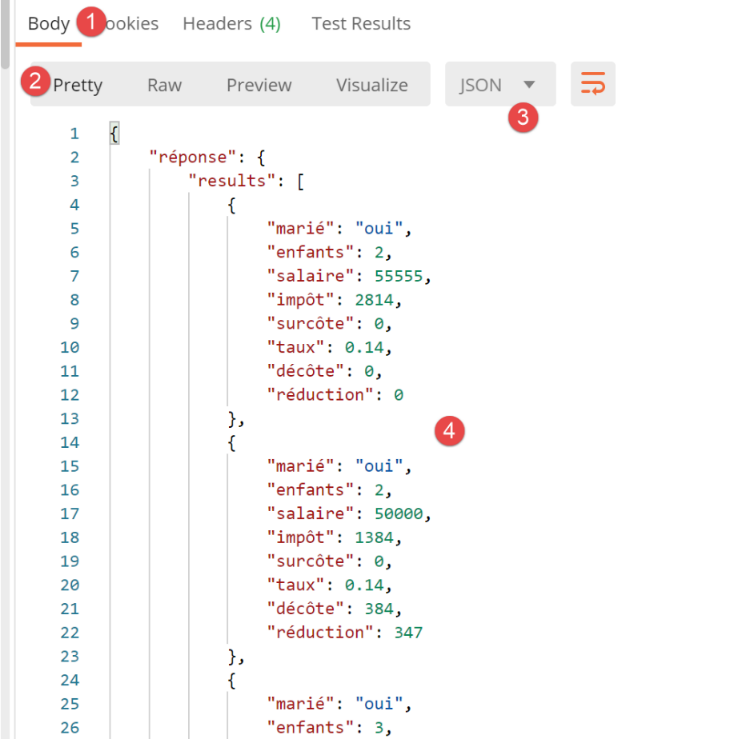Click line number 14 in the gutter
This screenshot has width=730, height=739.
69,442
